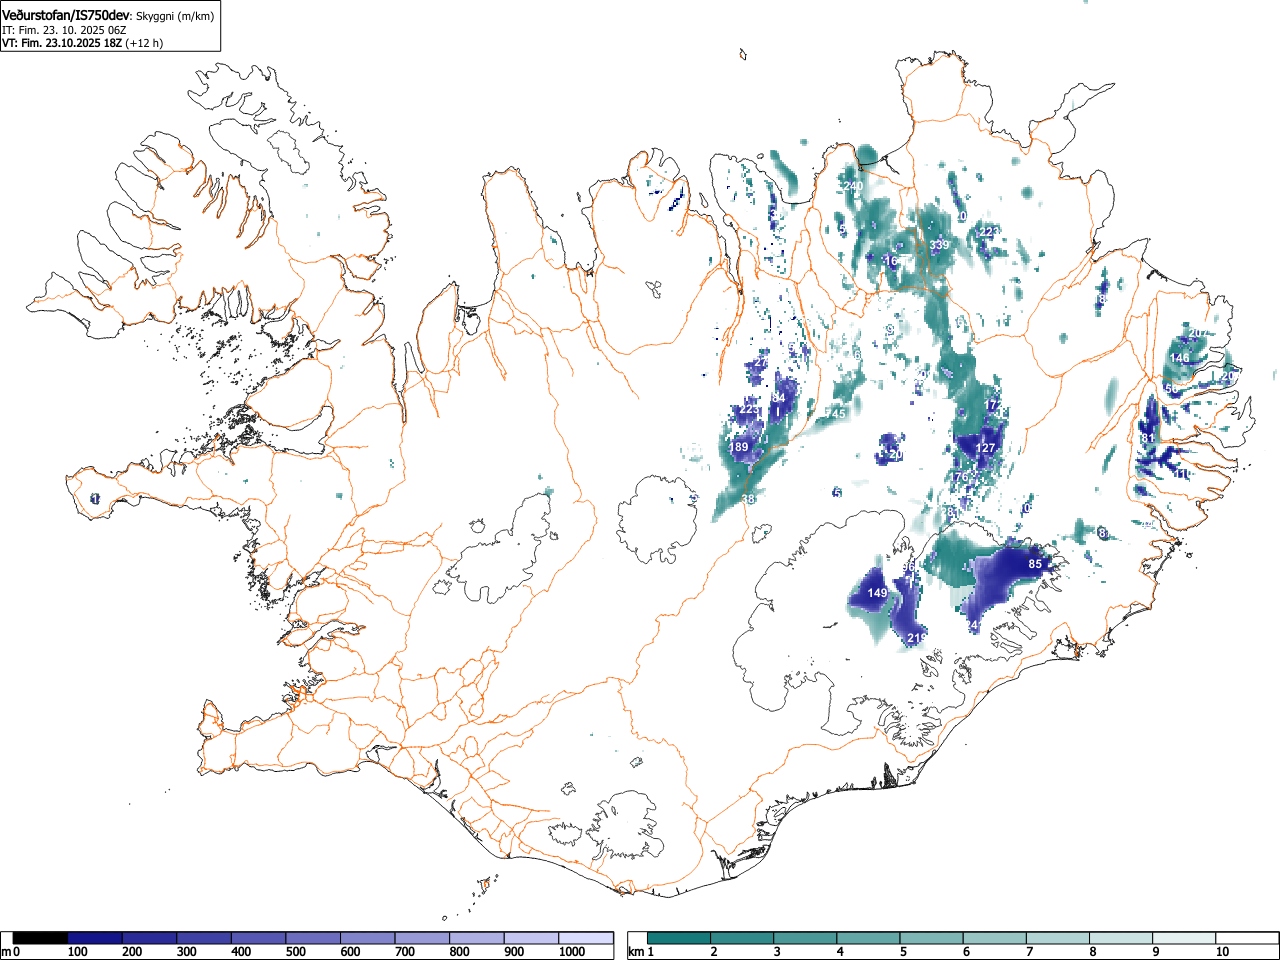Click the black 0–100 m legend swatch
Viewport: 1280px width, 960px height.
point(41,938)
